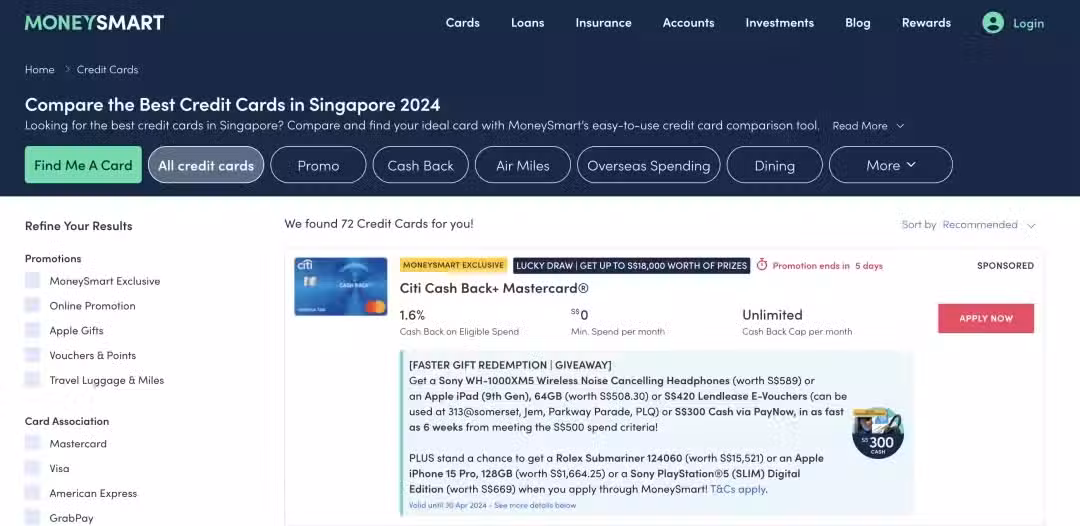Select the Promo category pill

[318, 165]
